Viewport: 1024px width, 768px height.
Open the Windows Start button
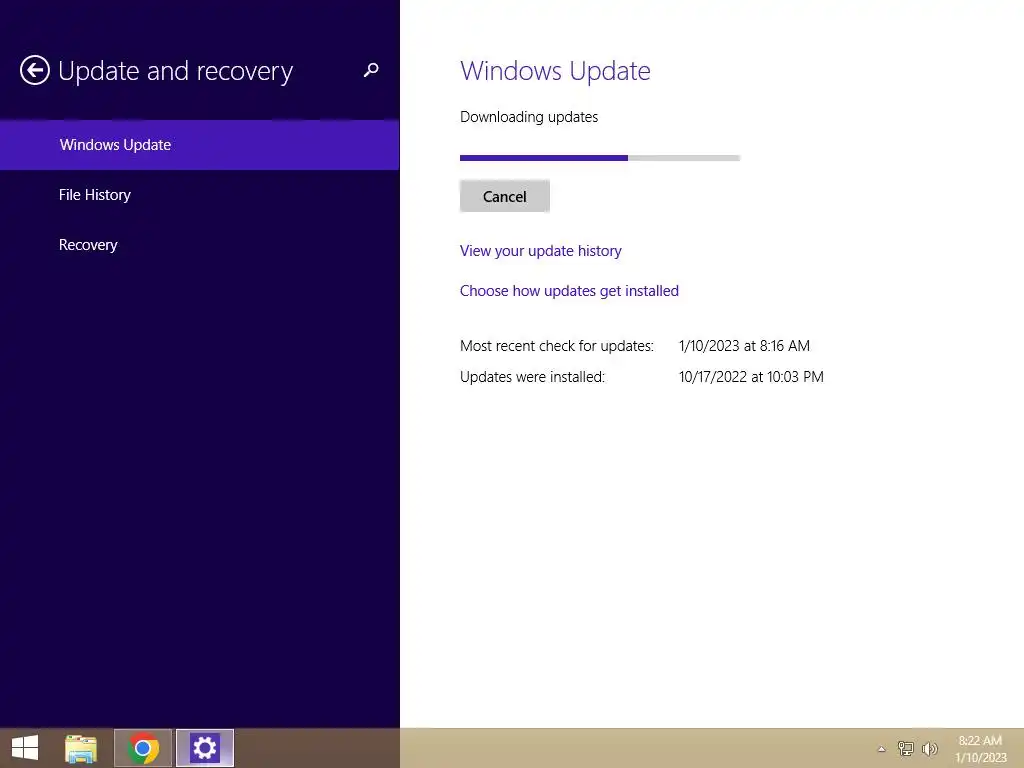[x=25, y=748]
